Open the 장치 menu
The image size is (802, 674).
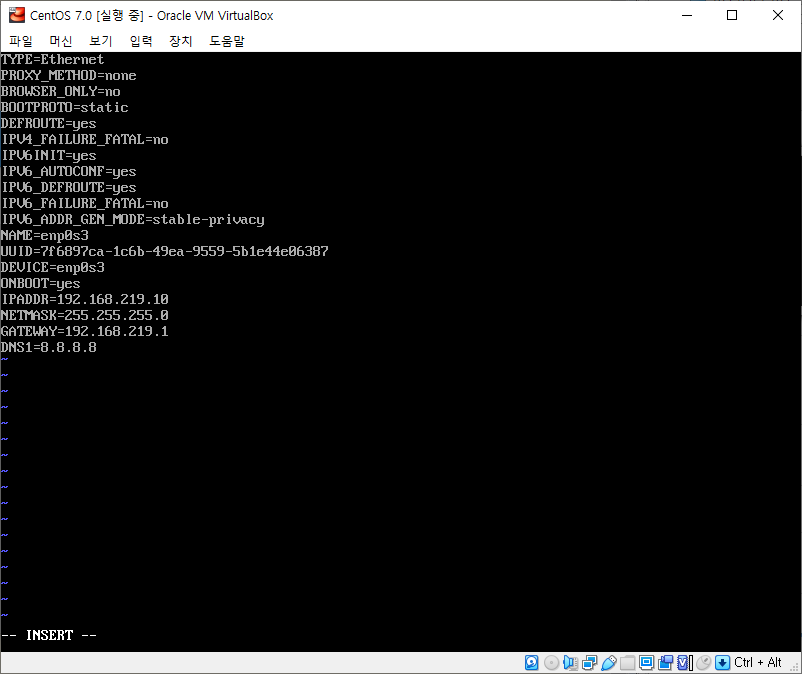point(179,41)
